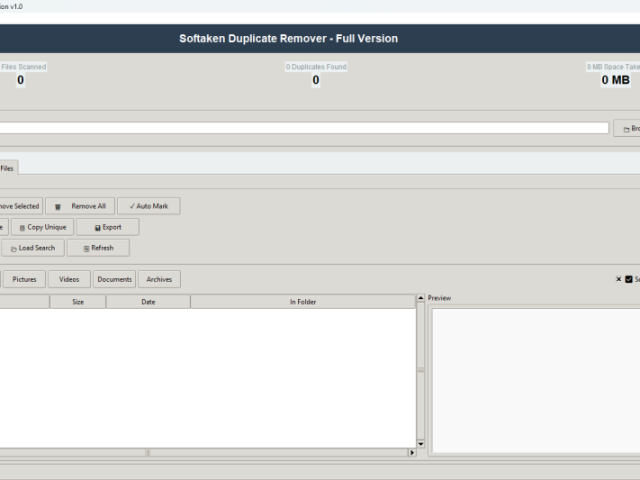Activate the Auto Mark button
The width and height of the screenshot is (640, 480).
pos(149,206)
